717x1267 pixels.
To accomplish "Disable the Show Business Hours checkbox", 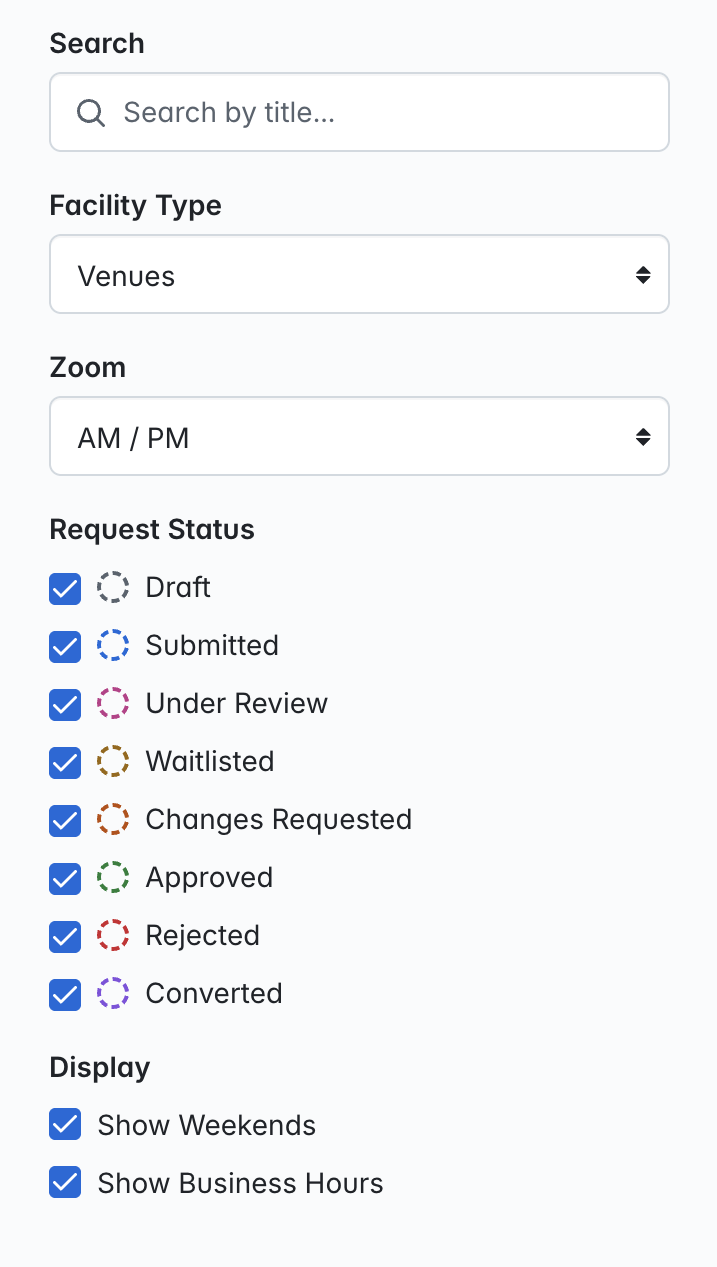I will [x=65, y=1183].
